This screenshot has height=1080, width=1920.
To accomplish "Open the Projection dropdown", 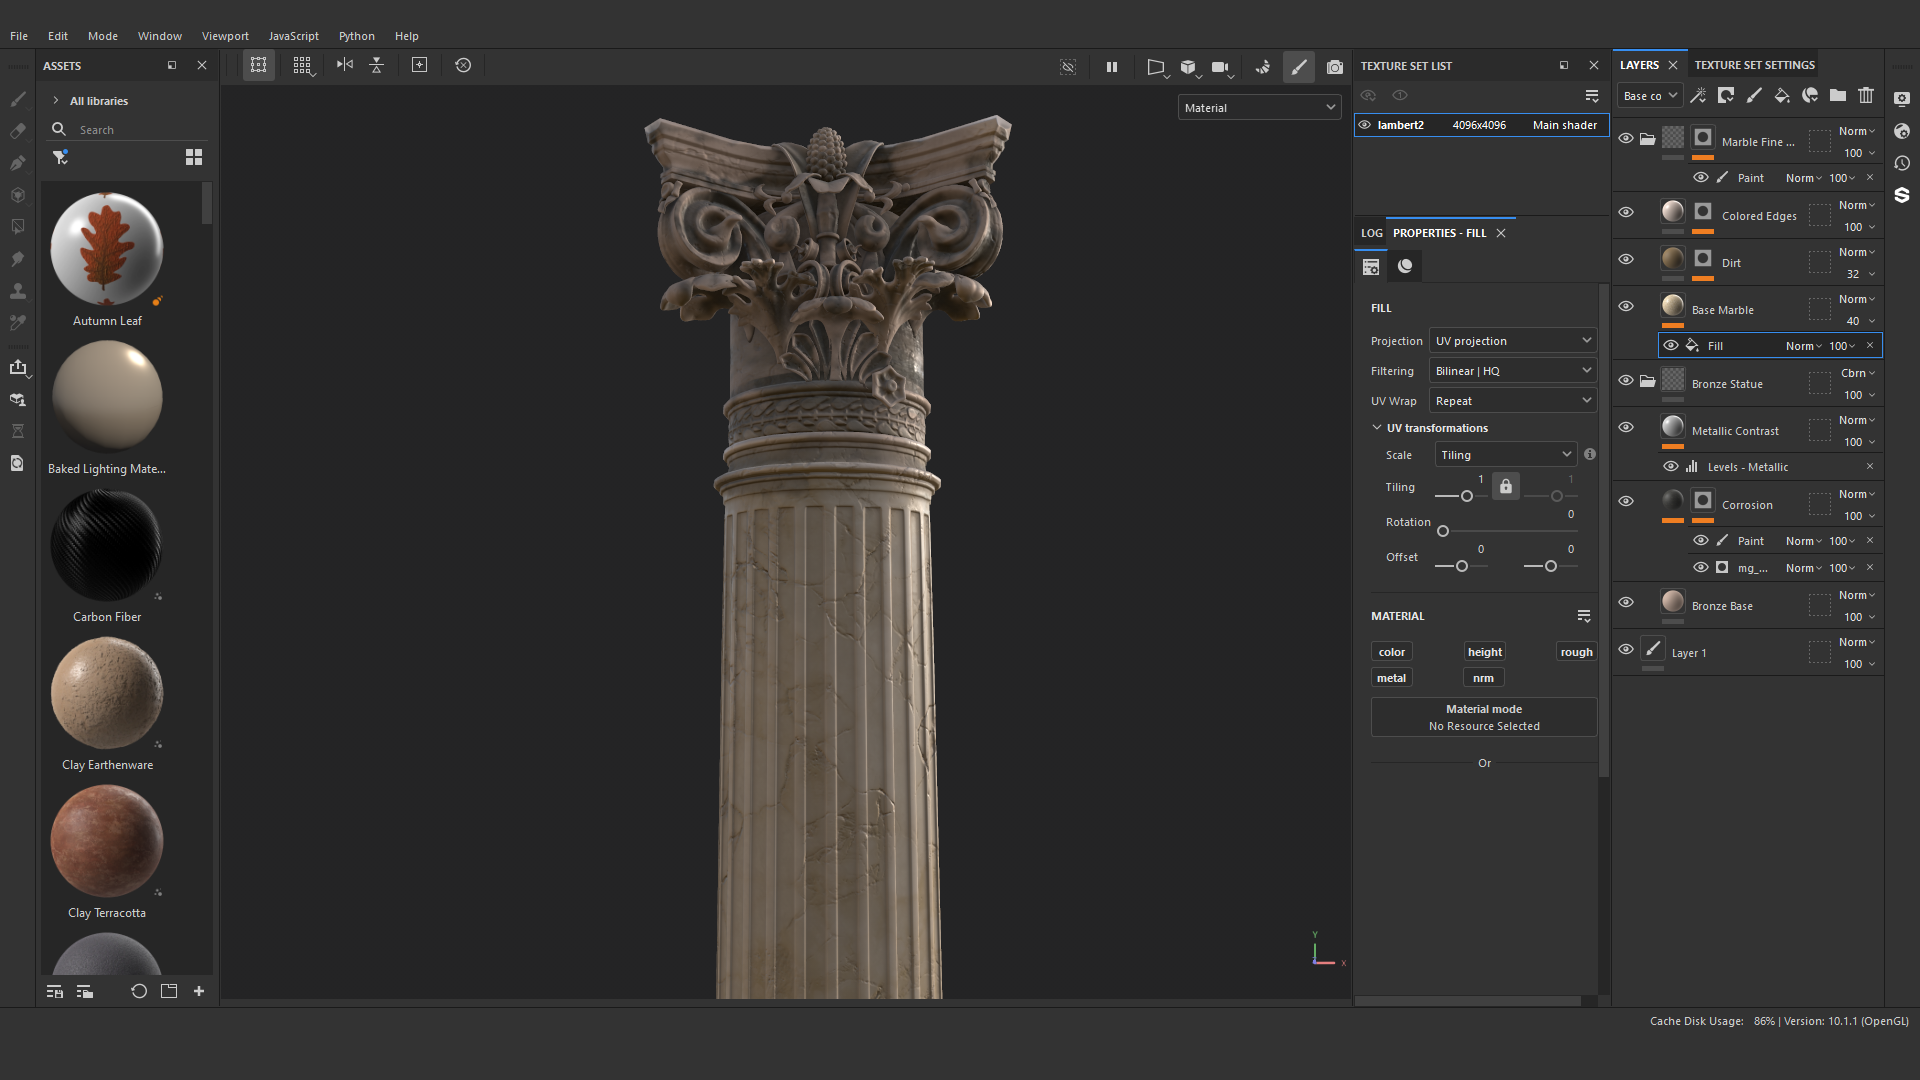I will [x=1512, y=341].
